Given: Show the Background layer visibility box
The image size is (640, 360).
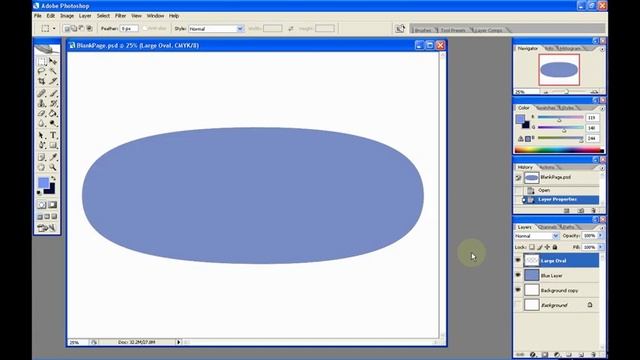Looking at the screenshot, I should (x=518, y=305).
